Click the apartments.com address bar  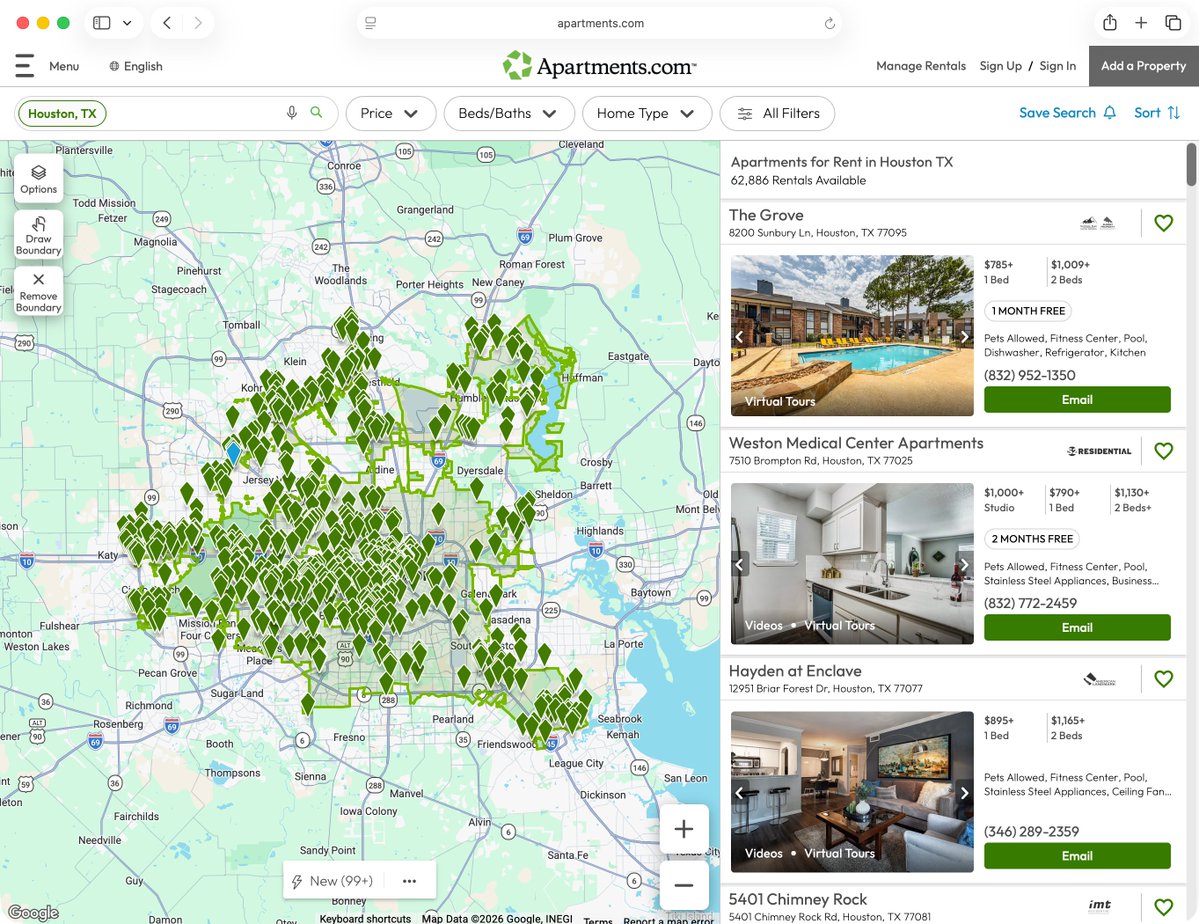click(600, 23)
